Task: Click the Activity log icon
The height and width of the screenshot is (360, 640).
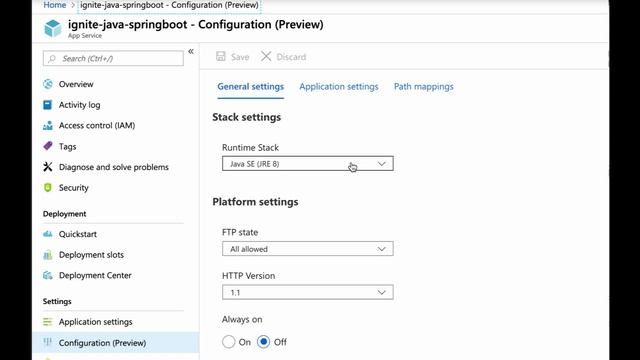Action: 48,105
